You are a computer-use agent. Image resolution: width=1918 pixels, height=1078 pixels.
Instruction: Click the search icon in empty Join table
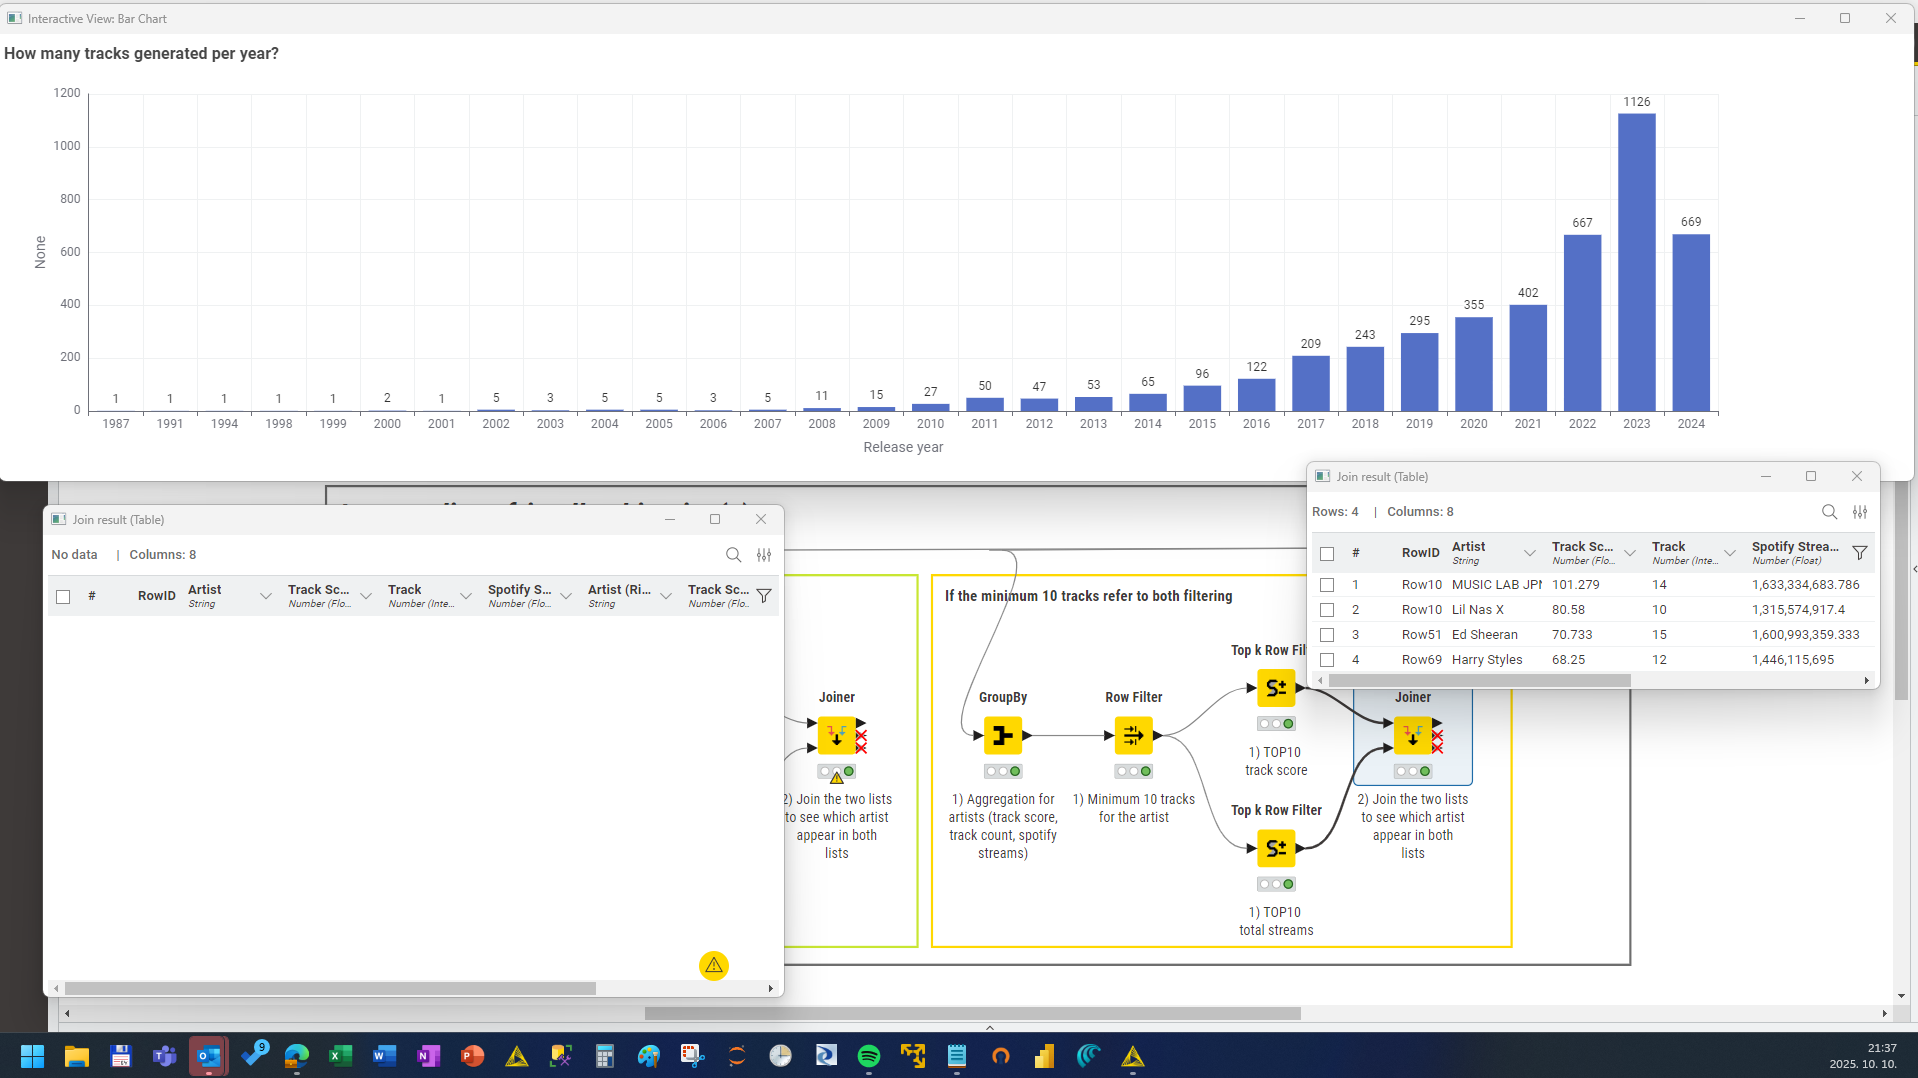733,555
